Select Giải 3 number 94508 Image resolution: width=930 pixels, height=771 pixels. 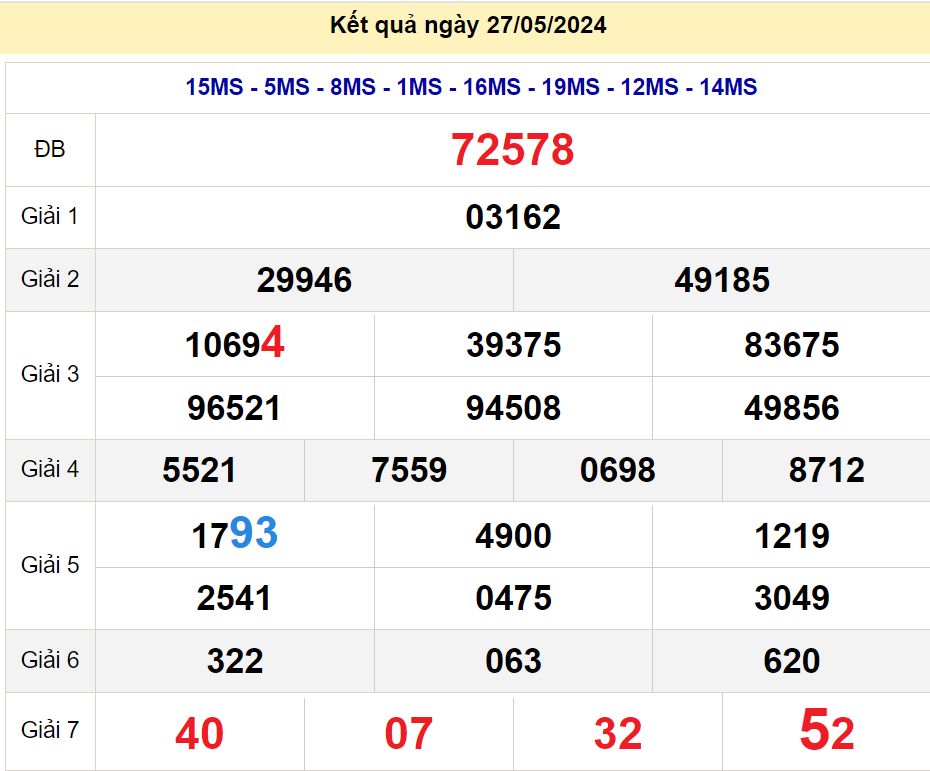click(x=513, y=408)
